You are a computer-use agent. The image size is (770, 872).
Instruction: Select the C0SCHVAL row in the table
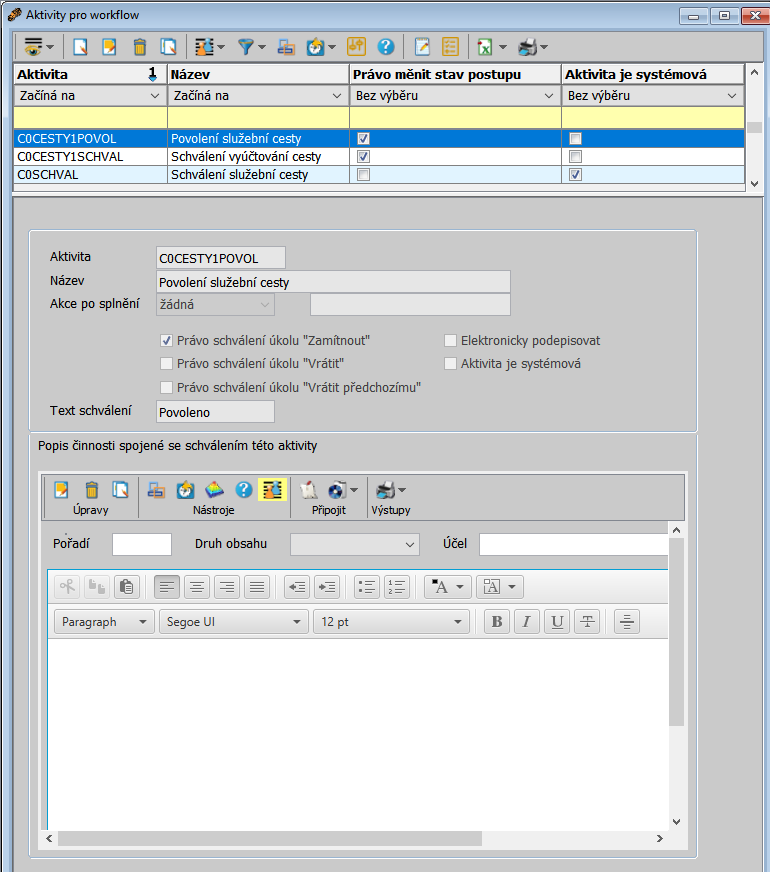(90, 175)
